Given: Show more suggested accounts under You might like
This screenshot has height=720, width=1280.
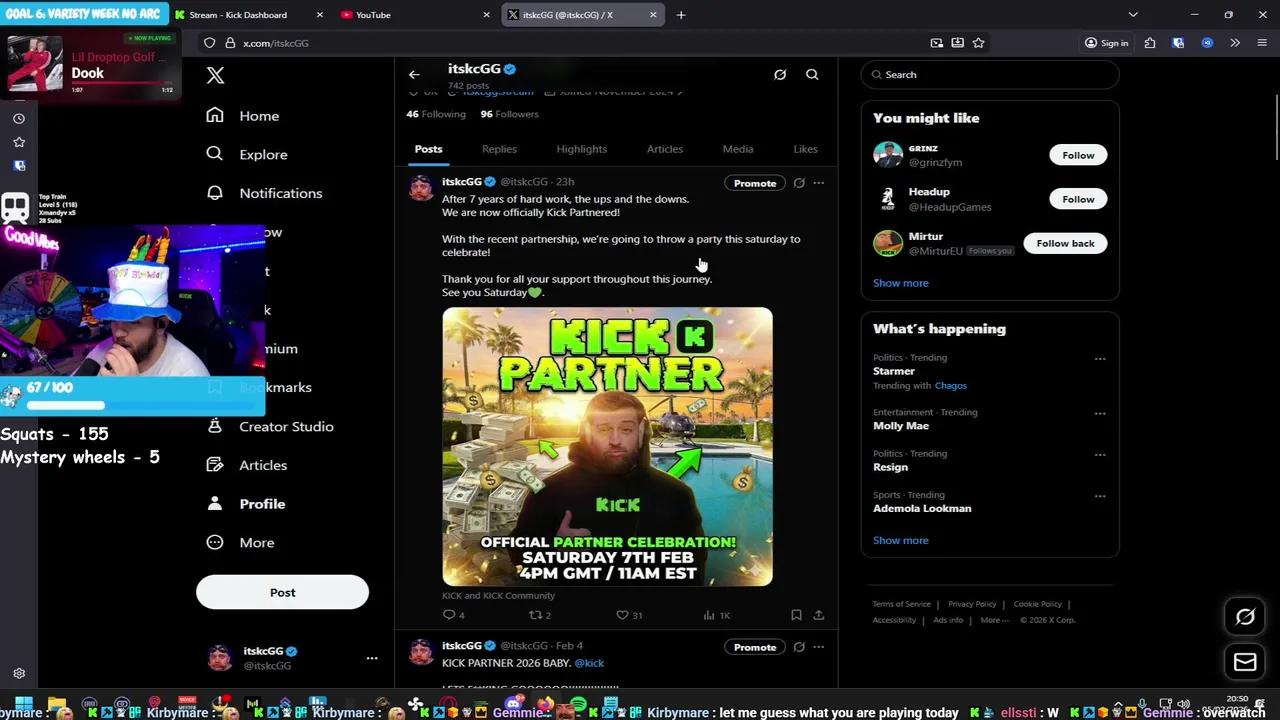Looking at the screenshot, I should [x=900, y=283].
